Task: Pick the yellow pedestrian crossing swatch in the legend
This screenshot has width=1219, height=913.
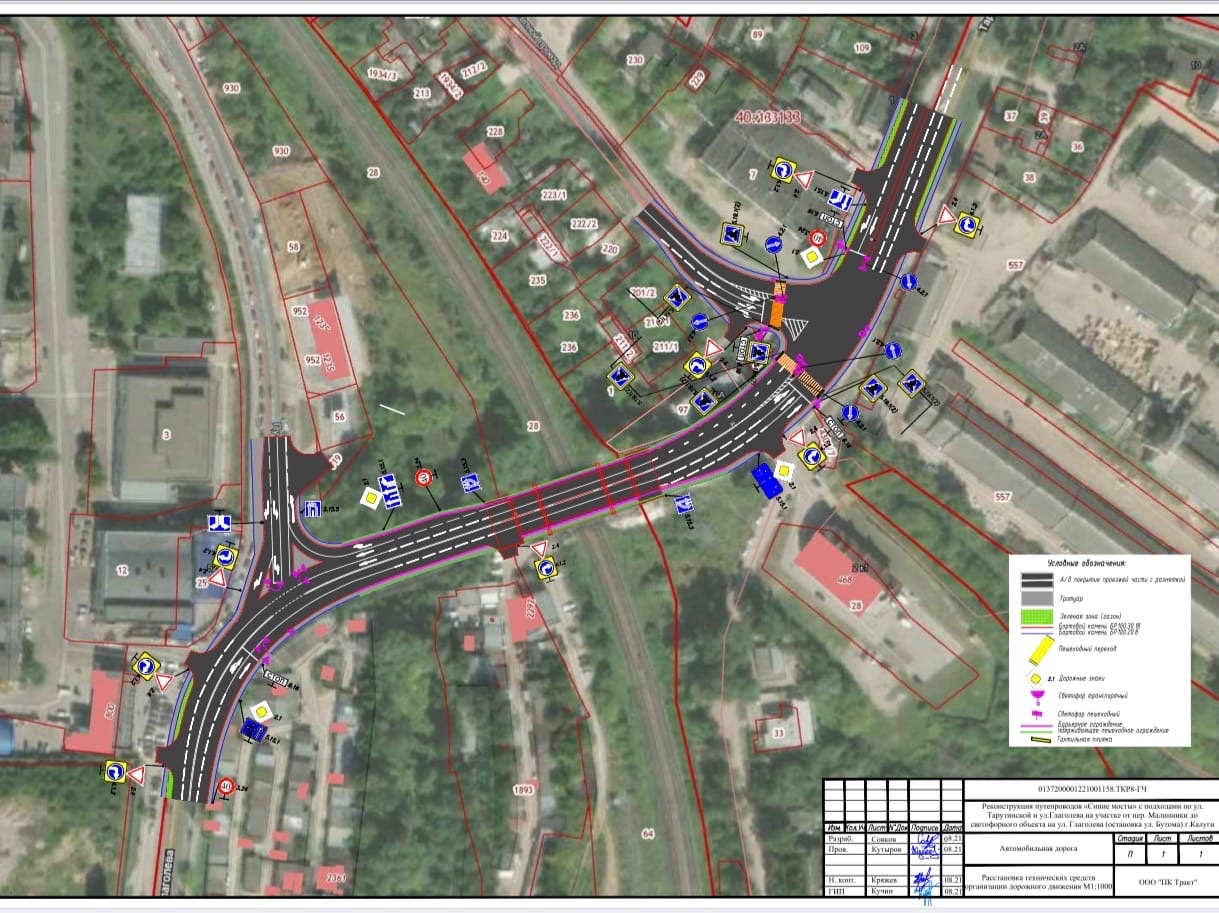Action: click(x=1042, y=650)
